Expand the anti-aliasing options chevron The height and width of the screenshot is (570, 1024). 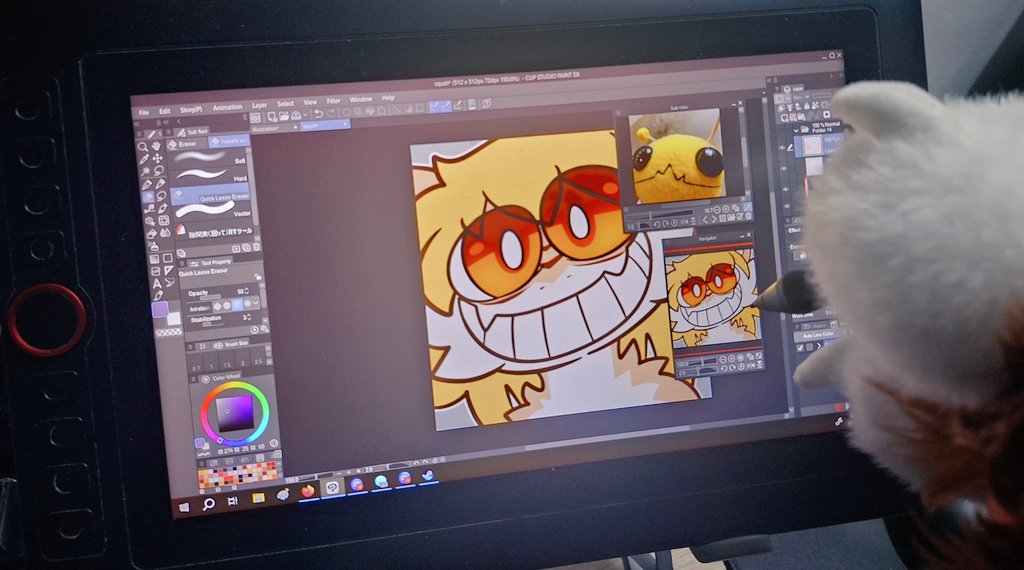click(256, 303)
